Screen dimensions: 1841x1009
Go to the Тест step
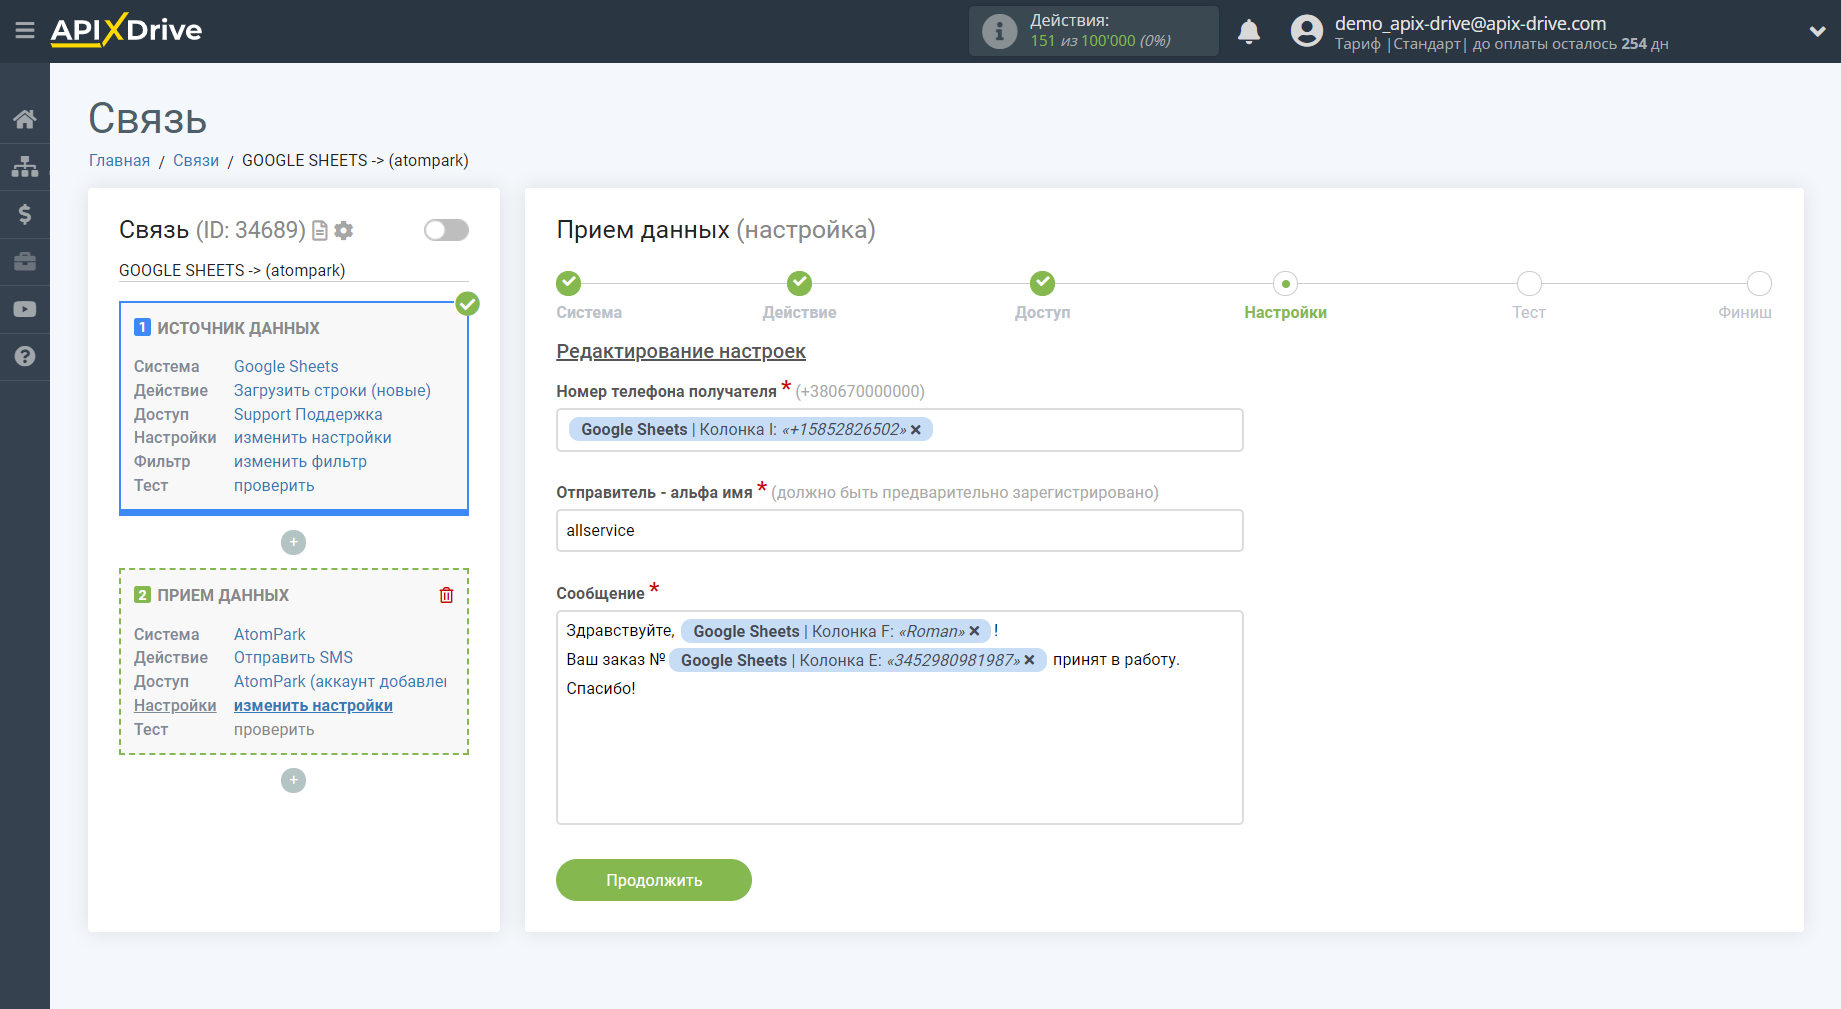(x=1528, y=284)
